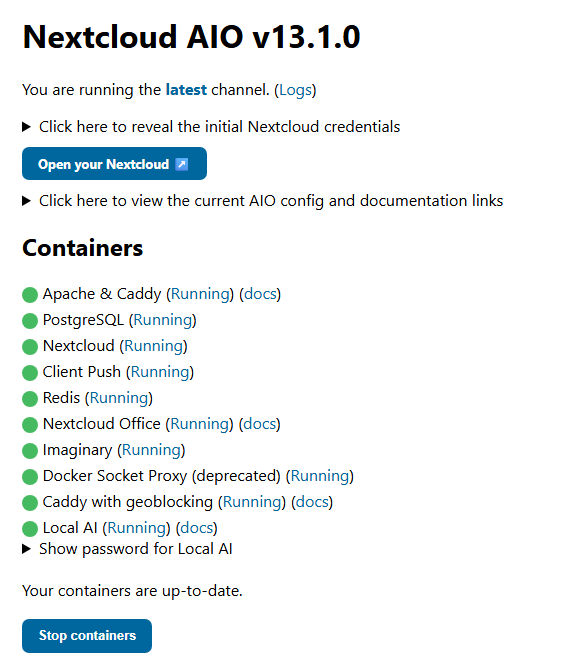Open the Running link for Apache & Caddy
588x666 pixels.
click(x=200, y=294)
